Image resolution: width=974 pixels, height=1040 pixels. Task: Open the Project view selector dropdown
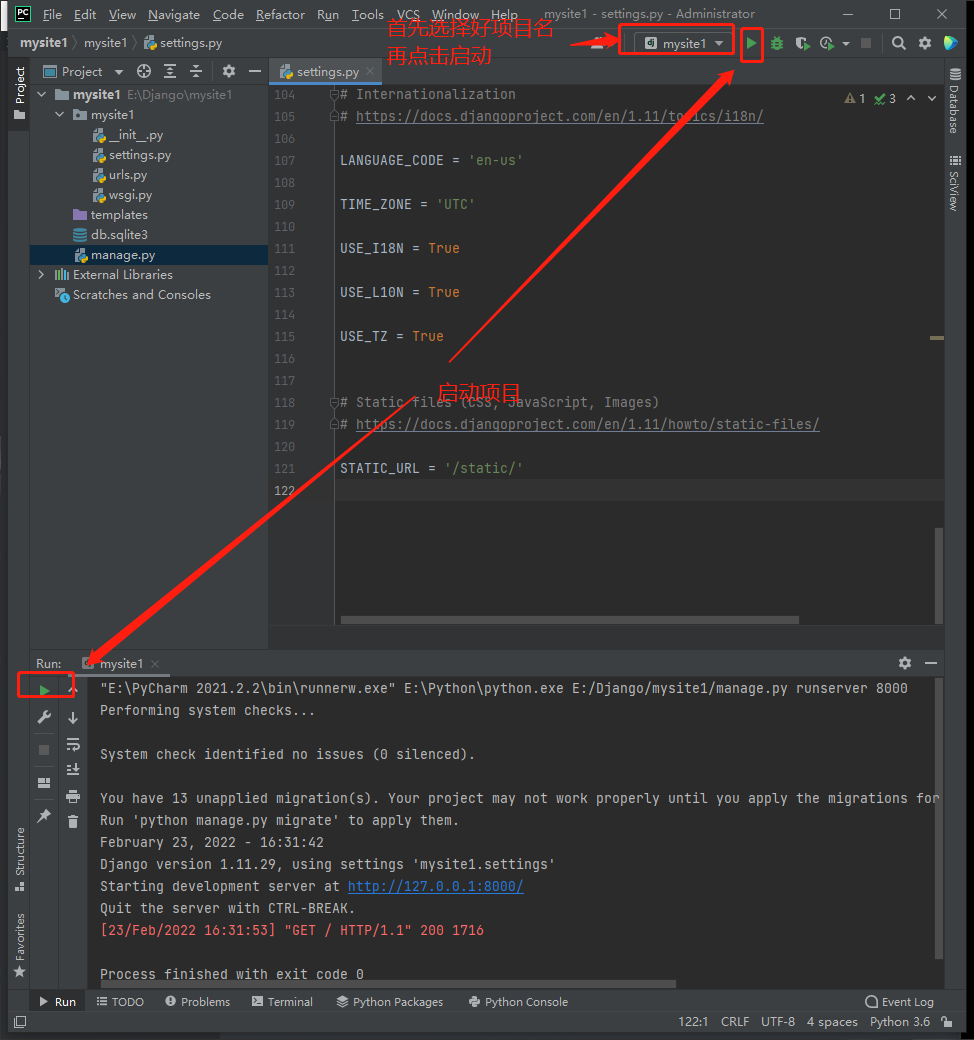82,72
